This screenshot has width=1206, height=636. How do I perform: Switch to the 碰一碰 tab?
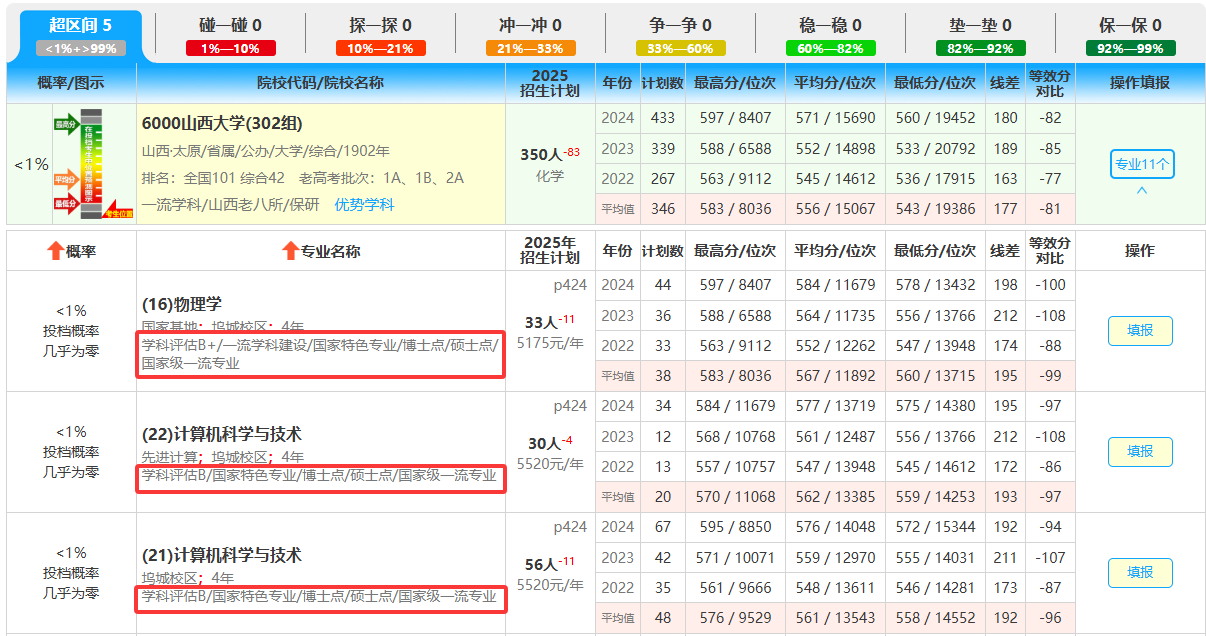pos(230,25)
